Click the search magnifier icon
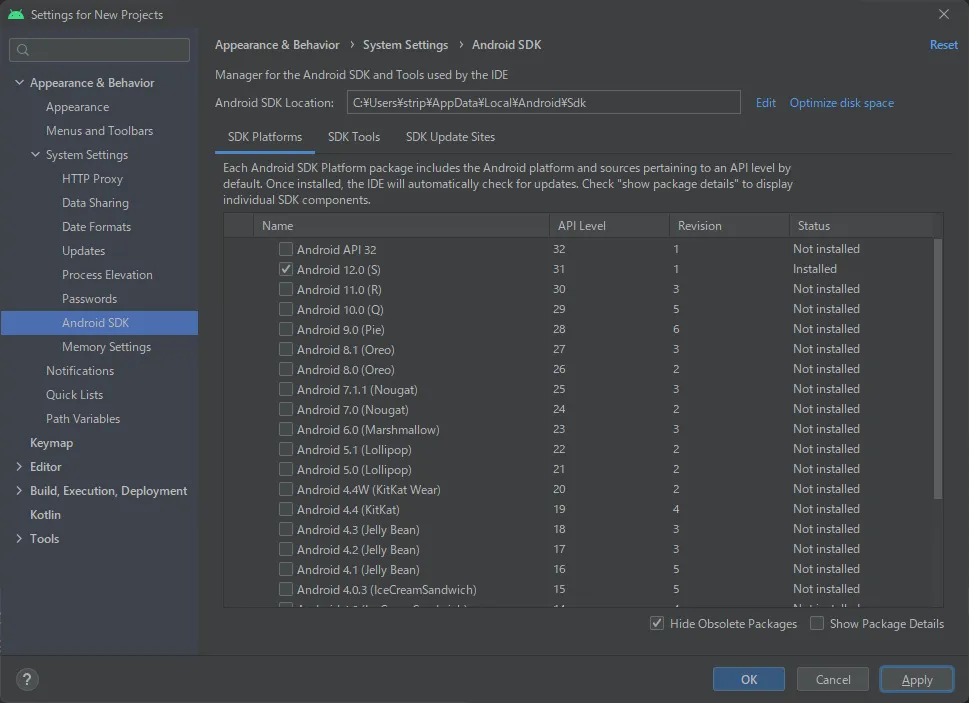The width and height of the screenshot is (969, 703). (x=23, y=50)
